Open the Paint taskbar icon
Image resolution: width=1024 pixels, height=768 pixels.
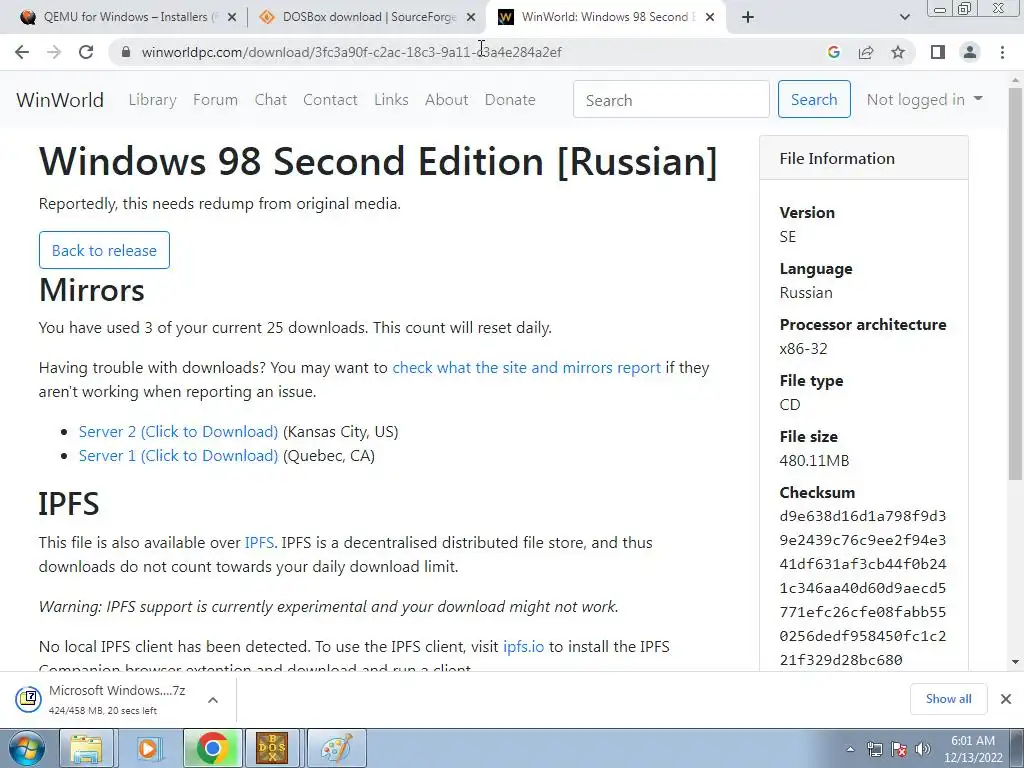pos(336,748)
